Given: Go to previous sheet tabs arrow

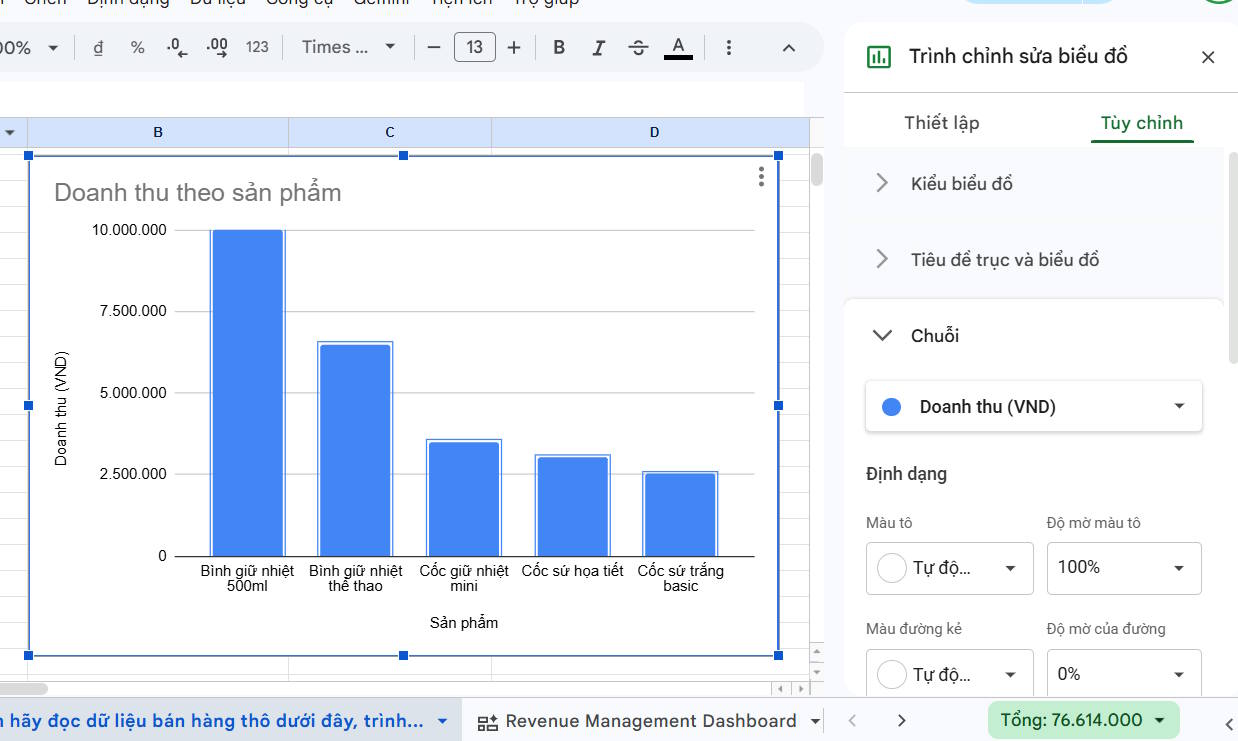Looking at the screenshot, I should [853, 721].
